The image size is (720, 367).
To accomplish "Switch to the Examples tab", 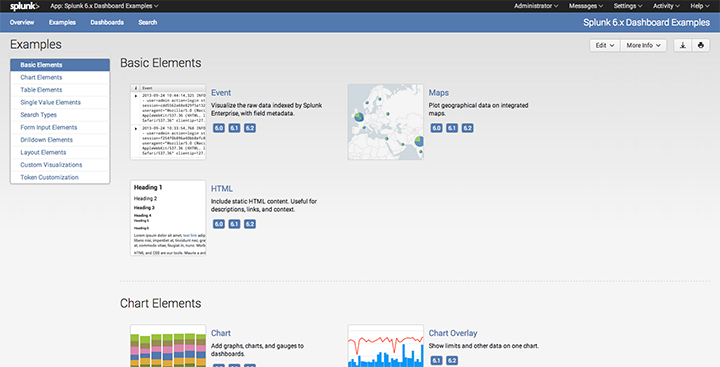I will coord(62,22).
